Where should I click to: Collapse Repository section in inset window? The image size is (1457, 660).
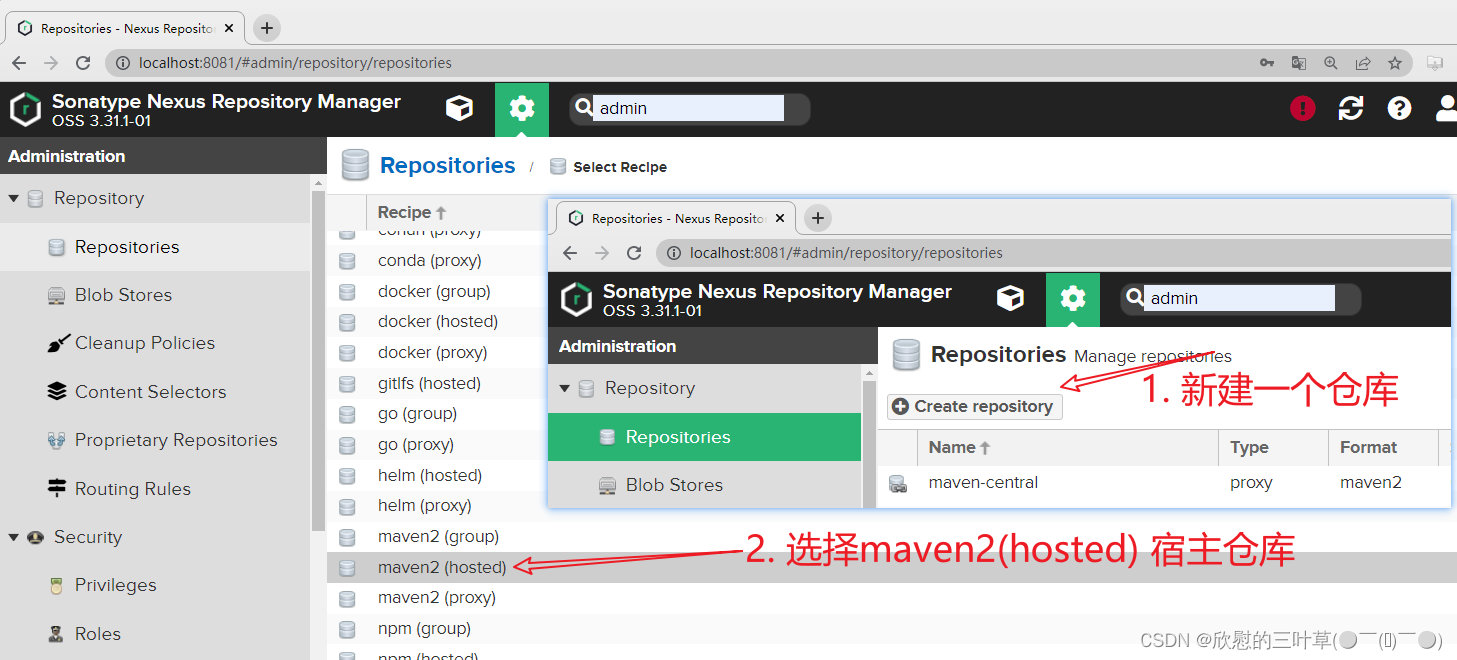pos(565,388)
